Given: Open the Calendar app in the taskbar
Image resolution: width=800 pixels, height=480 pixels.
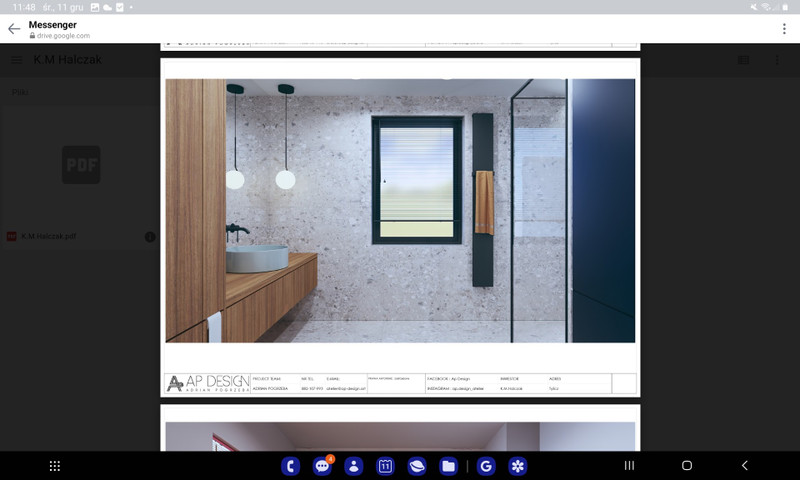Looking at the screenshot, I should coord(385,466).
